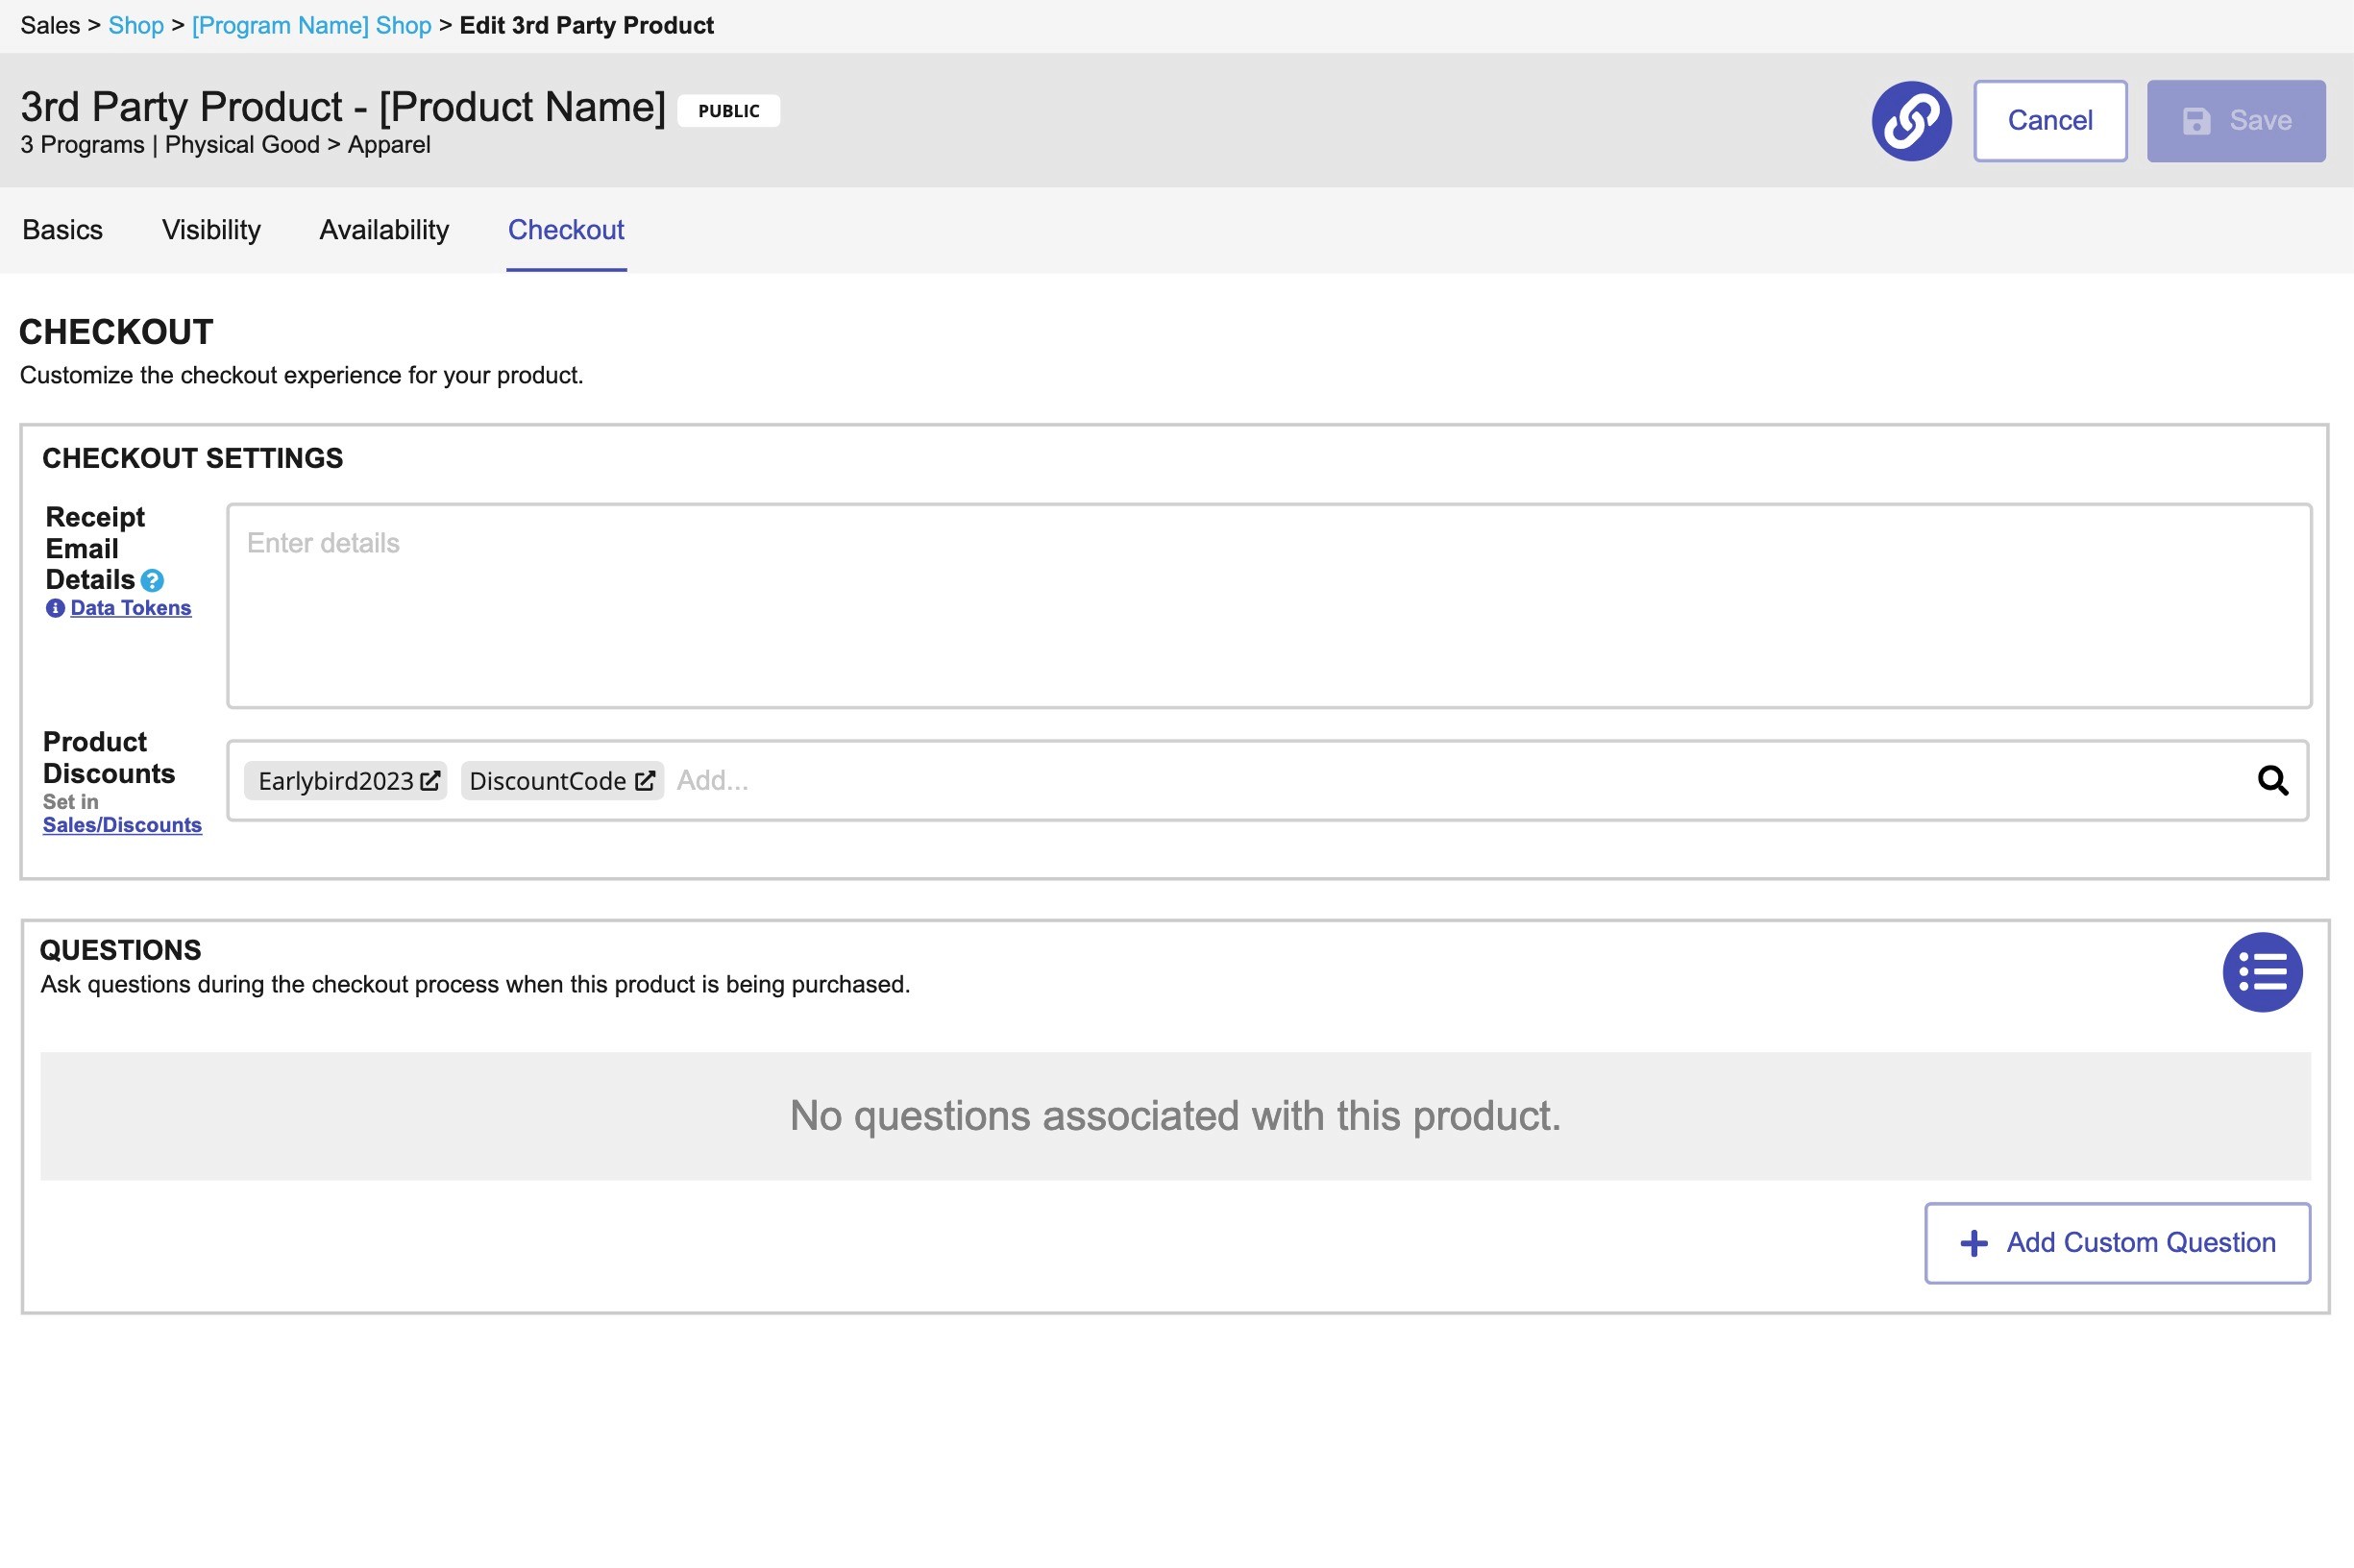Screen dimensions: 2354x1568
Task: Click the discount search magnifier icon
Action: (2272, 781)
